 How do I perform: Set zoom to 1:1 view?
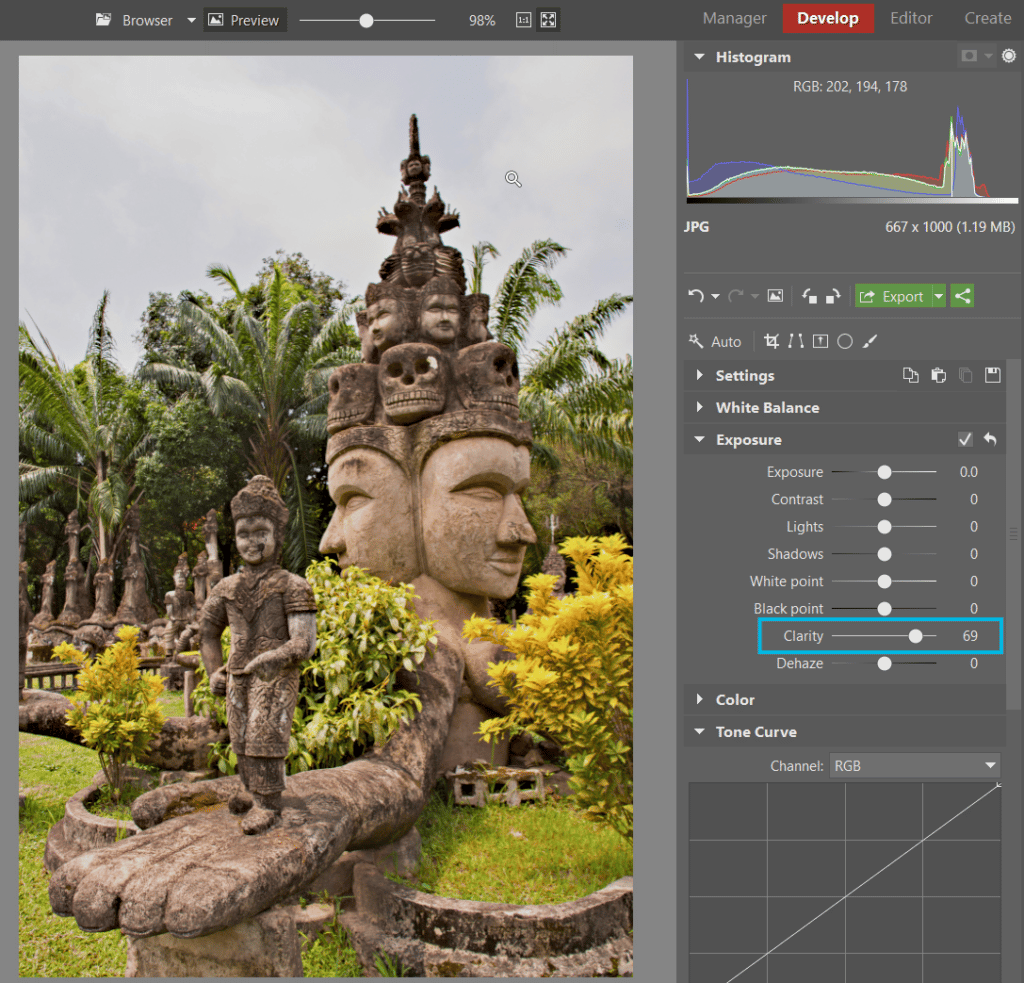click(x=524, y=20)
